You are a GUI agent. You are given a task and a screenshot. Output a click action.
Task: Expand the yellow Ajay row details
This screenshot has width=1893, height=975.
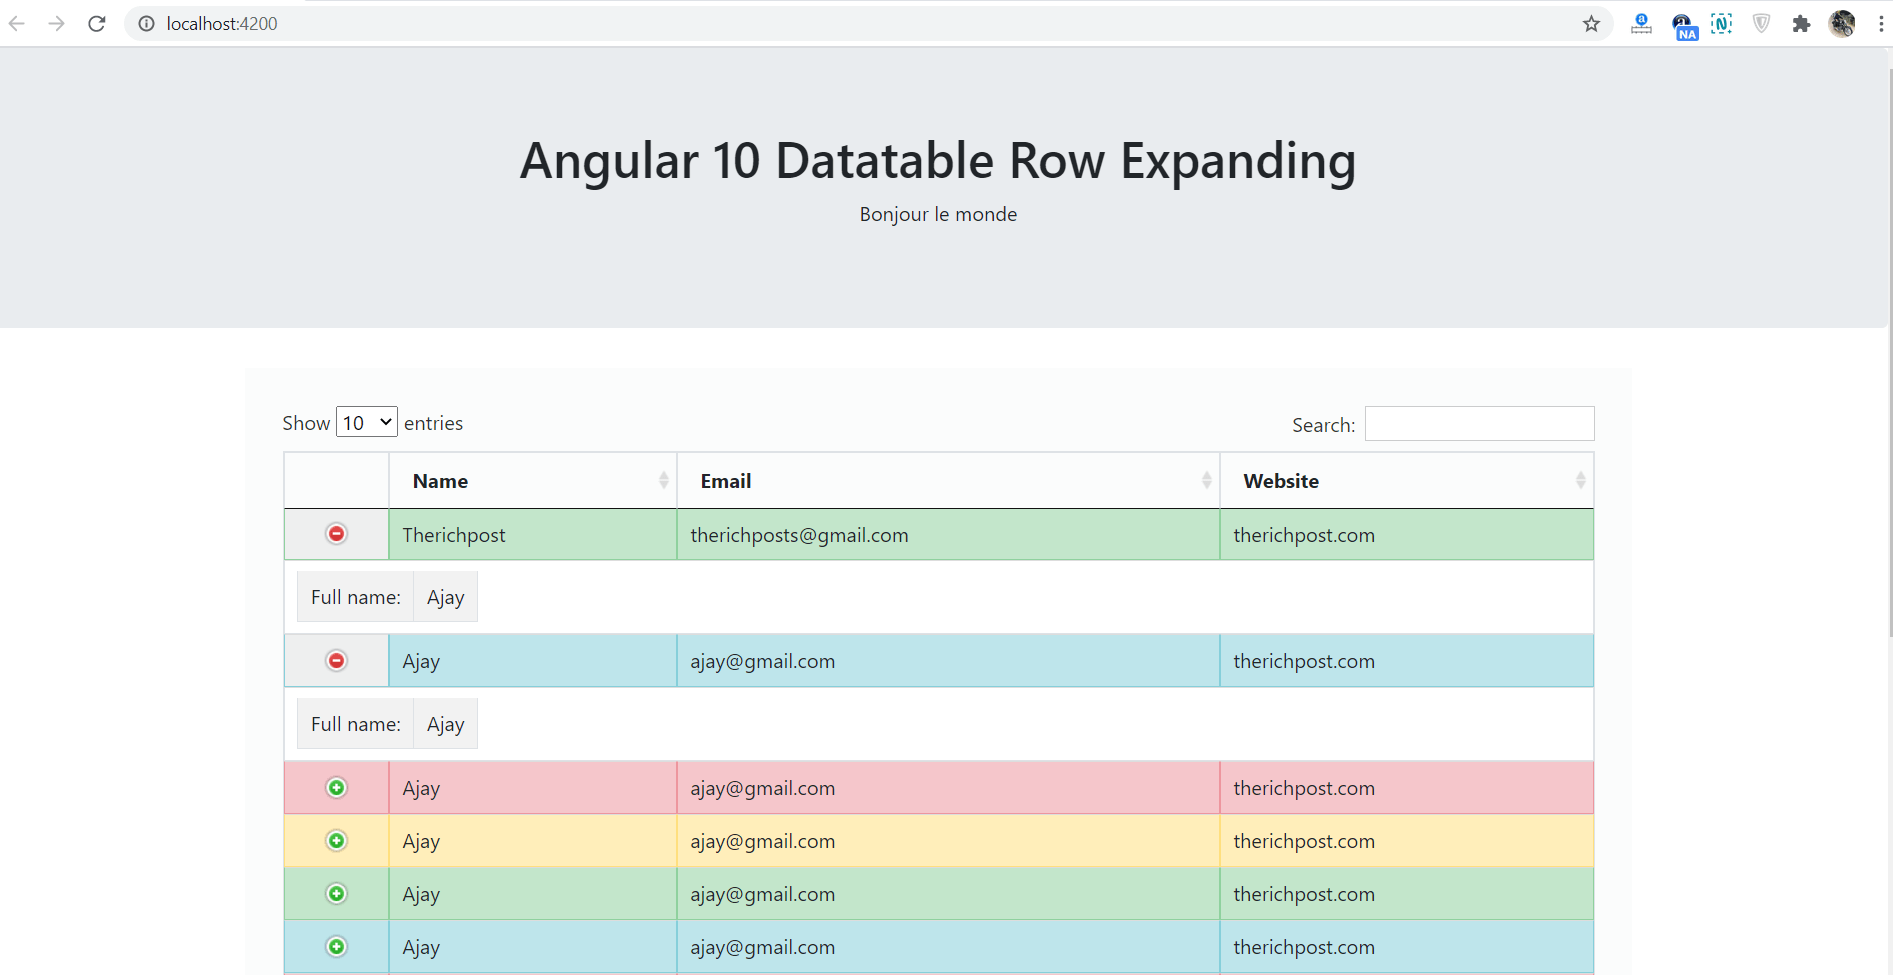[337, 841]
